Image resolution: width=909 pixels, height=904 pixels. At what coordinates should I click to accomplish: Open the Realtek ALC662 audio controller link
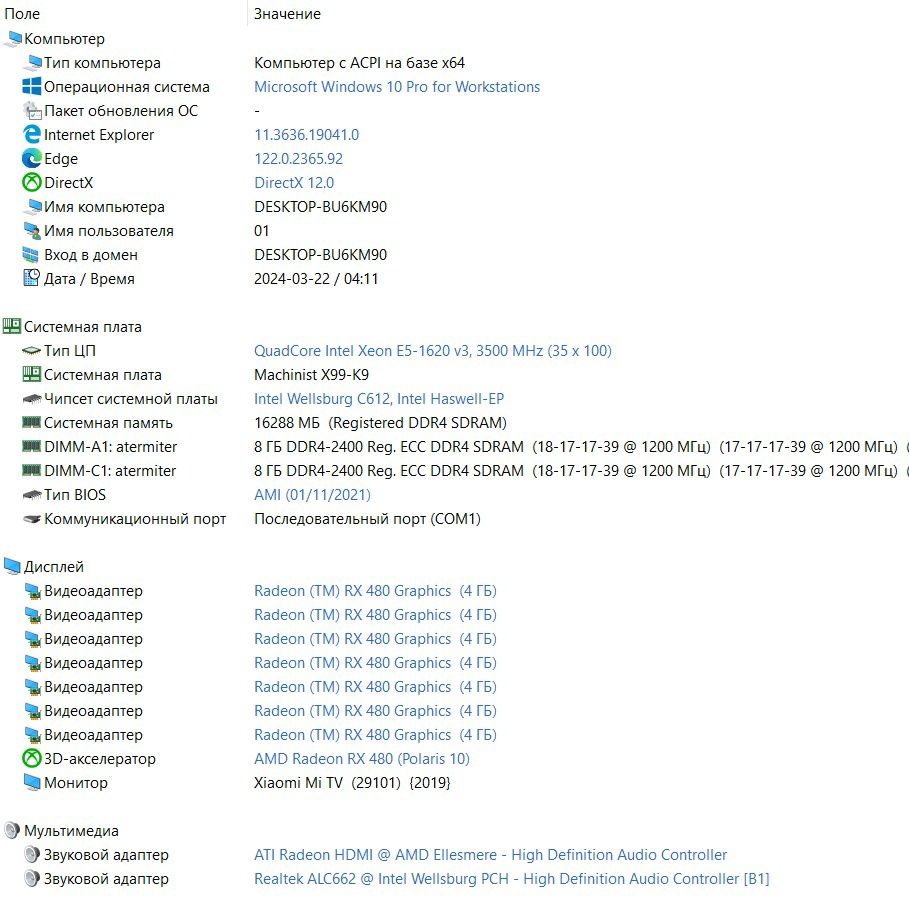512,879
